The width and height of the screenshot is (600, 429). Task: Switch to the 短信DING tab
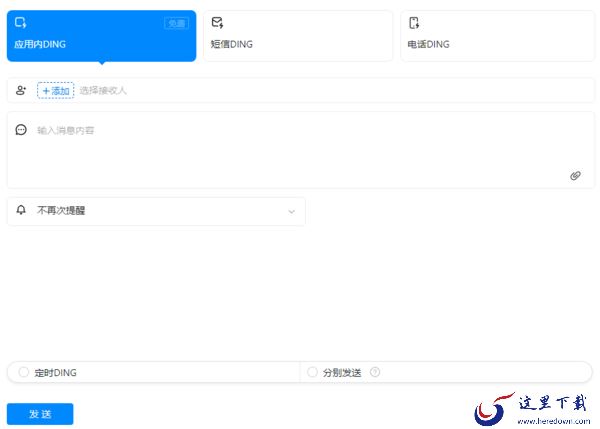tap(298, 36)
